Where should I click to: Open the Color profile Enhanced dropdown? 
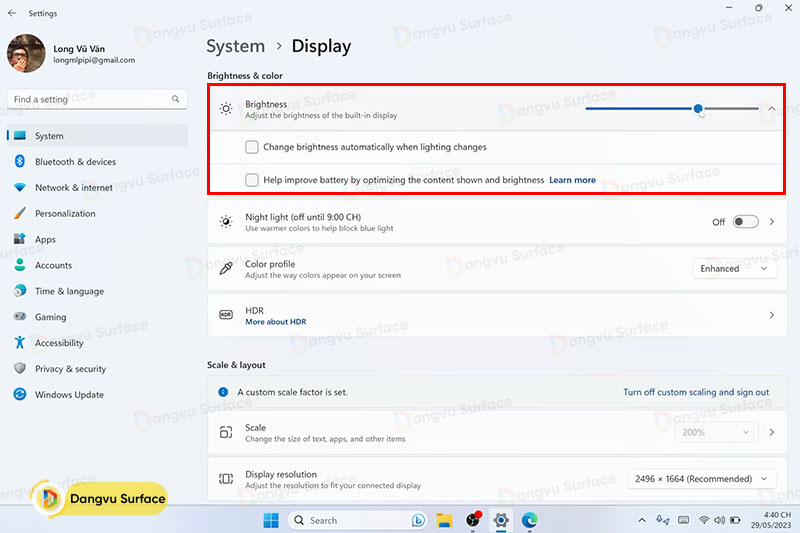[x=734, y=268]
